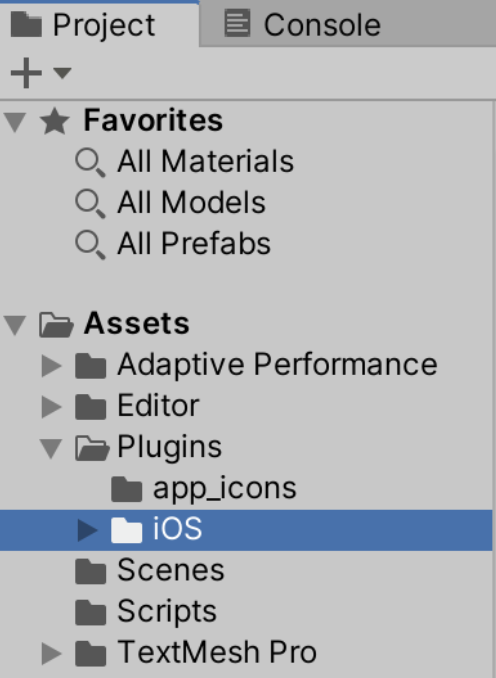Expand the Adaptive Performance folder

click(x=51, y=366)
